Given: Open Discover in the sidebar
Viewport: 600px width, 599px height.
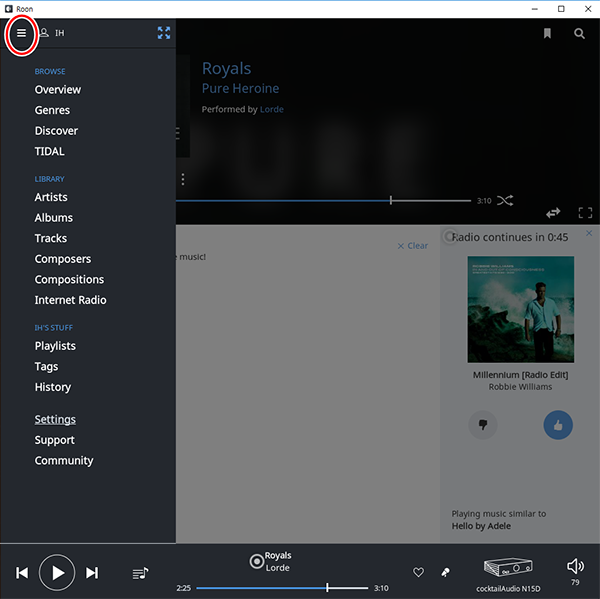Looking at the screenshot, I should pos(56,131).
